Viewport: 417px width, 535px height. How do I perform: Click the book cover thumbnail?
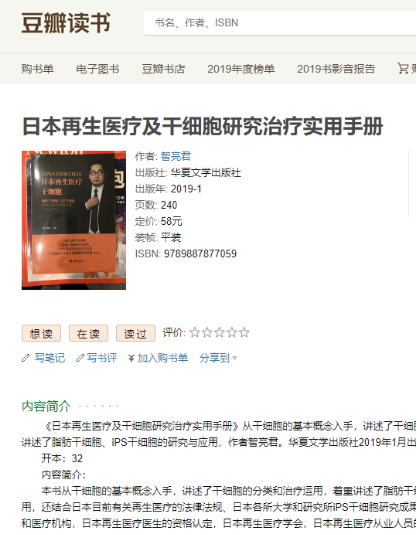(x=74, y=220)
